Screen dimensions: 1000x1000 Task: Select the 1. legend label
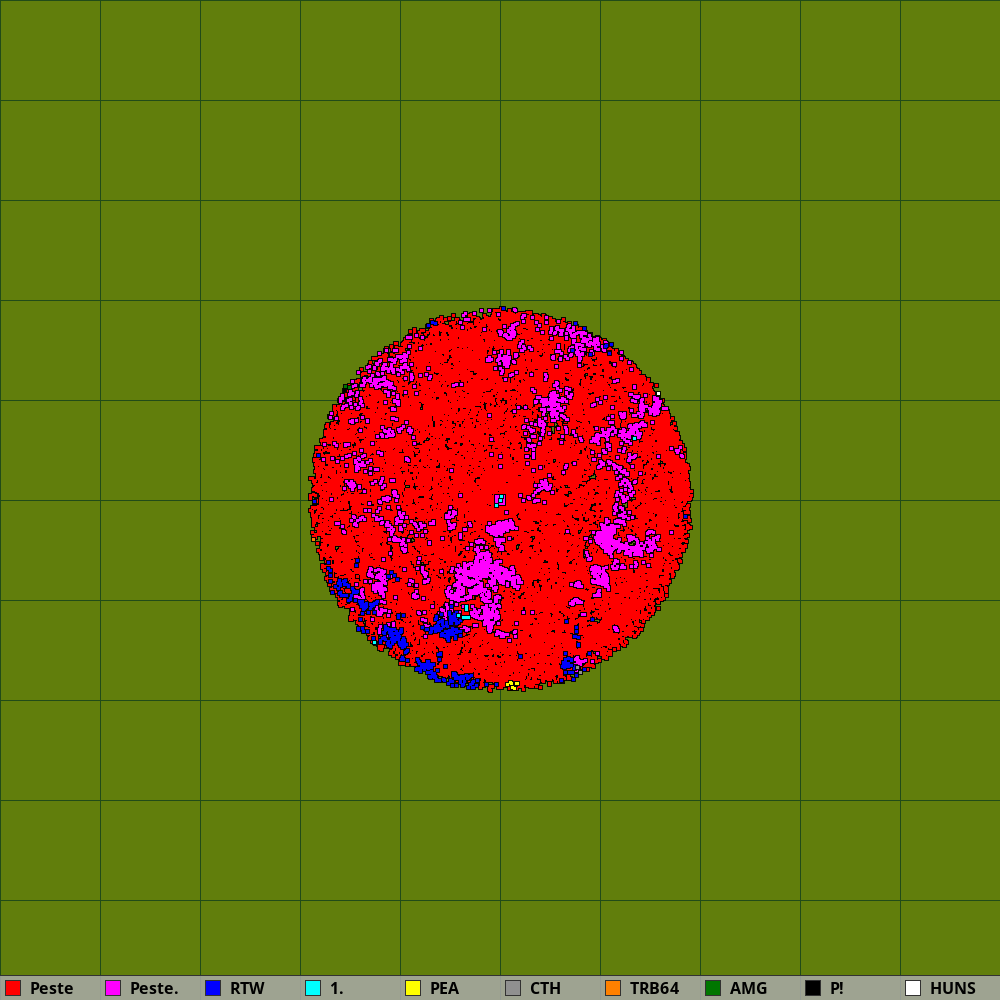tap(337, 988)
